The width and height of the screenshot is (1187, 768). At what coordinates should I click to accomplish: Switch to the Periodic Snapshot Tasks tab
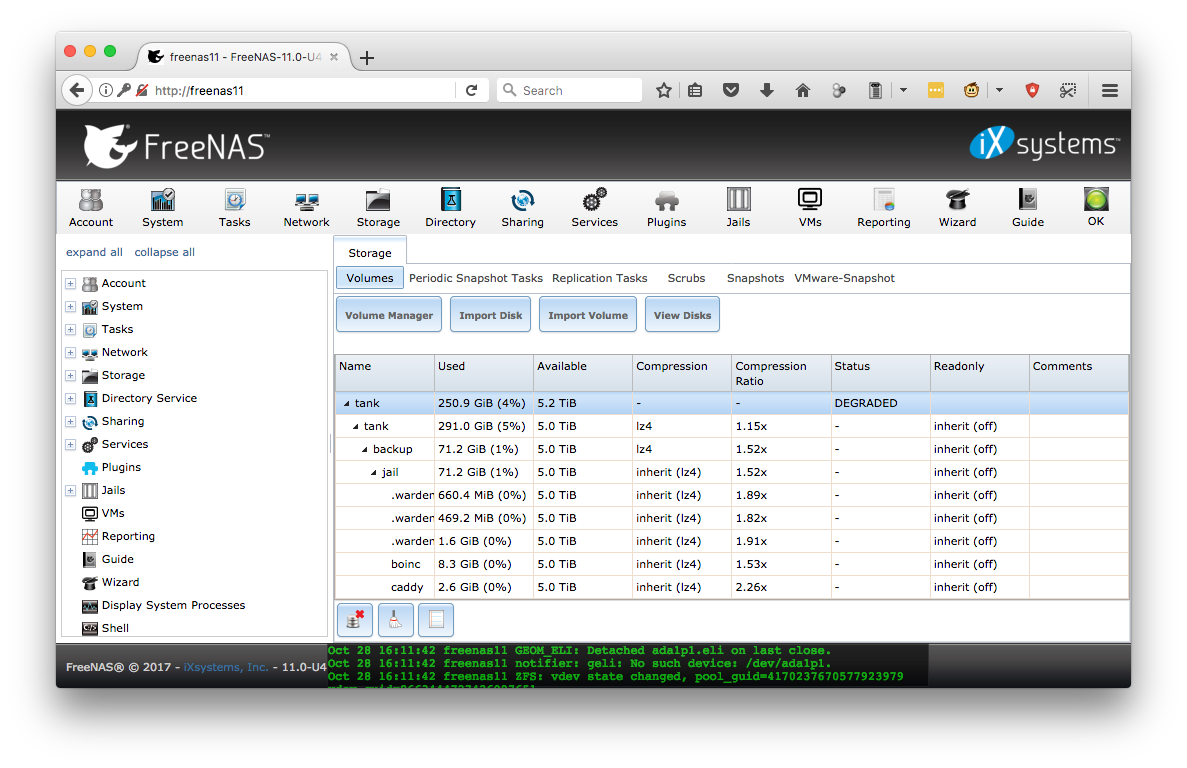coord(475,278)
